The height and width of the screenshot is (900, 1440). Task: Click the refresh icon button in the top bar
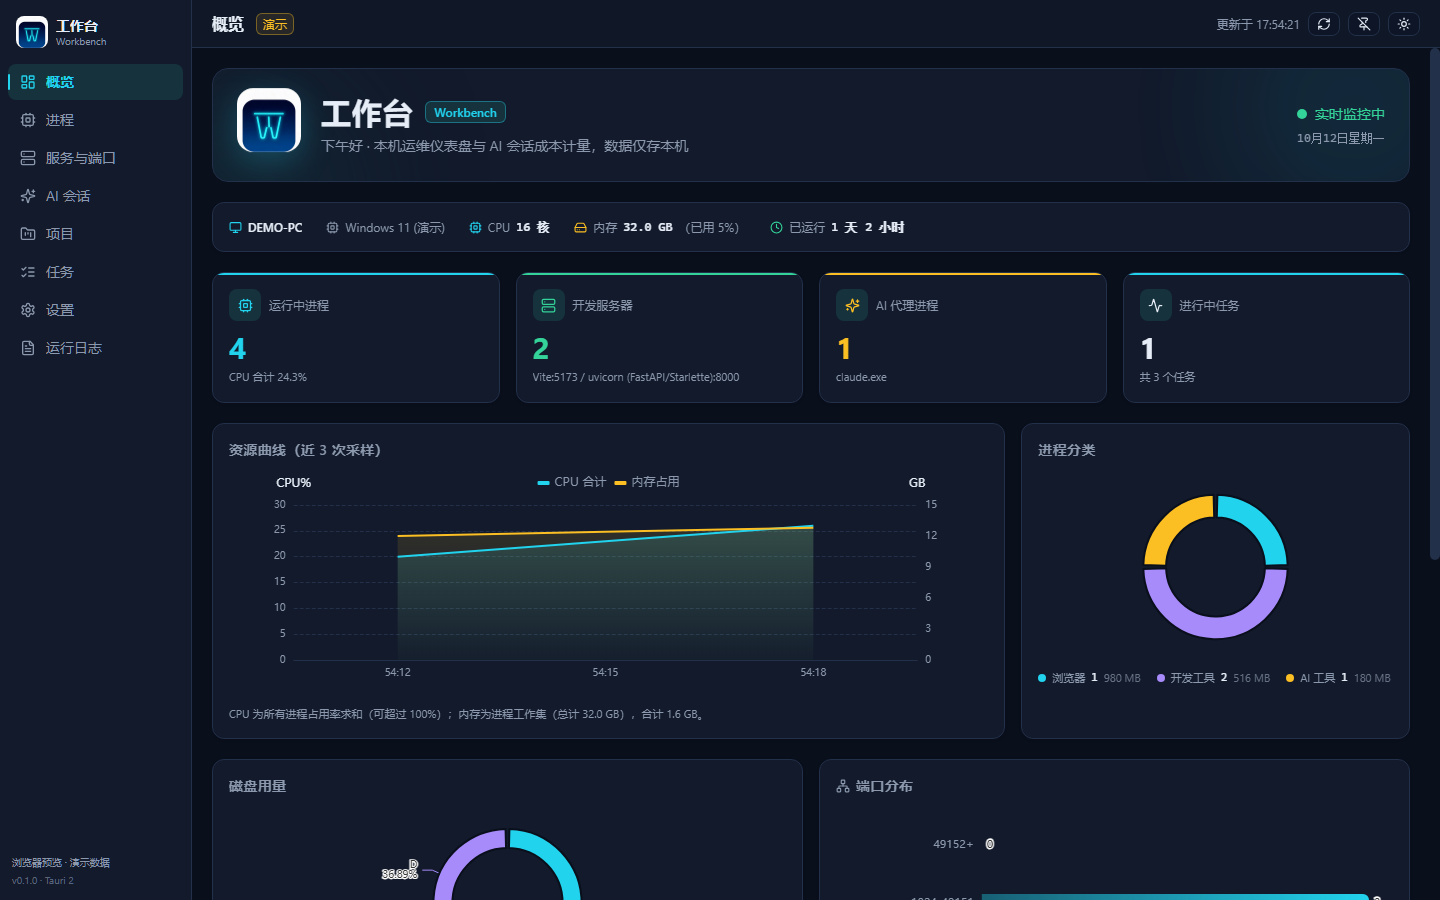pos(1324,24)
